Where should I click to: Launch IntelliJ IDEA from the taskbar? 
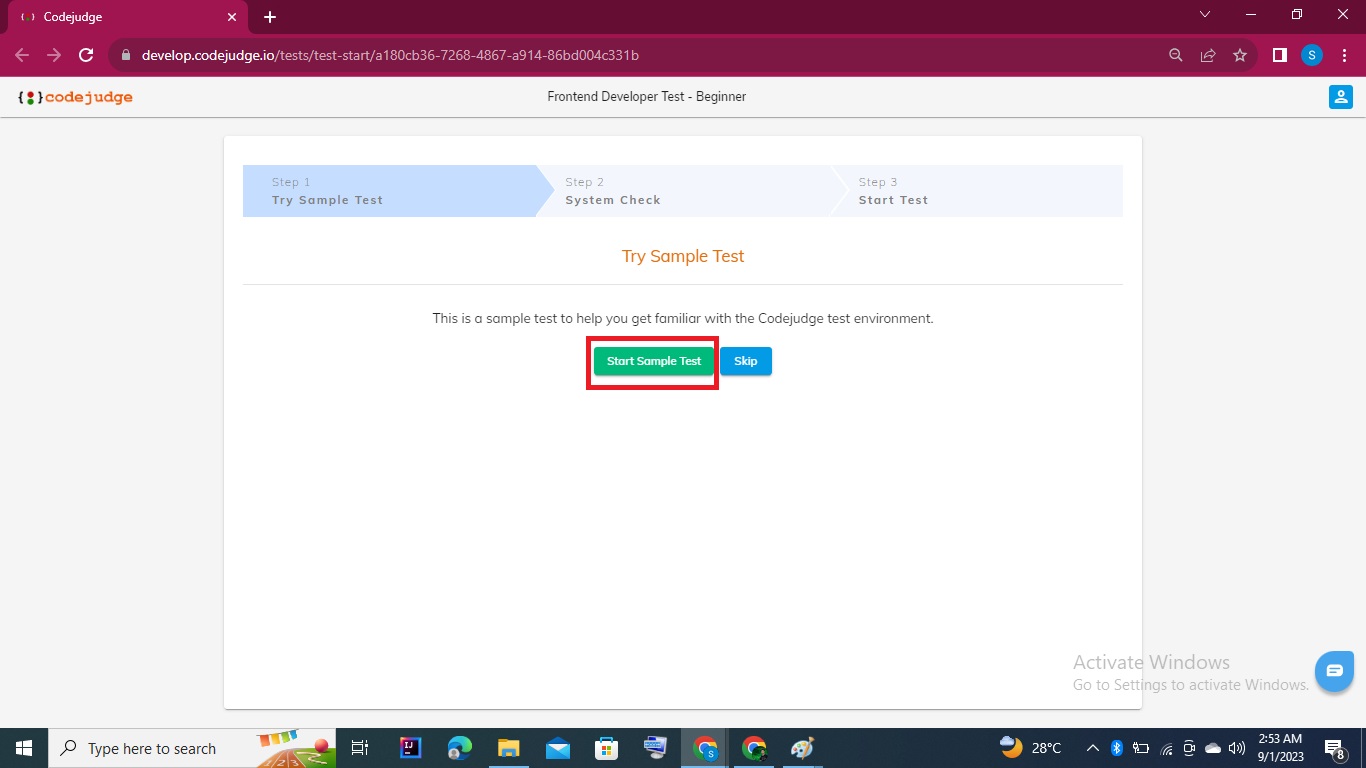[x=410, y=747]
